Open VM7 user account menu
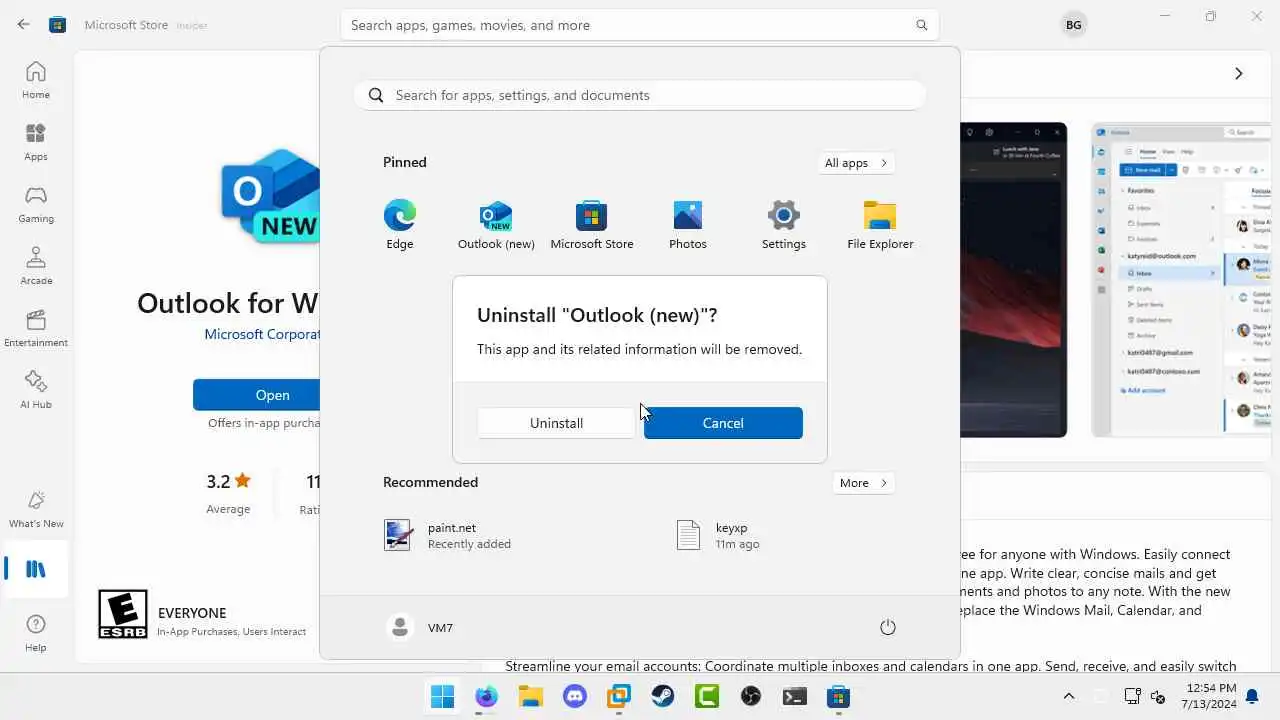 tap(420, 627)
